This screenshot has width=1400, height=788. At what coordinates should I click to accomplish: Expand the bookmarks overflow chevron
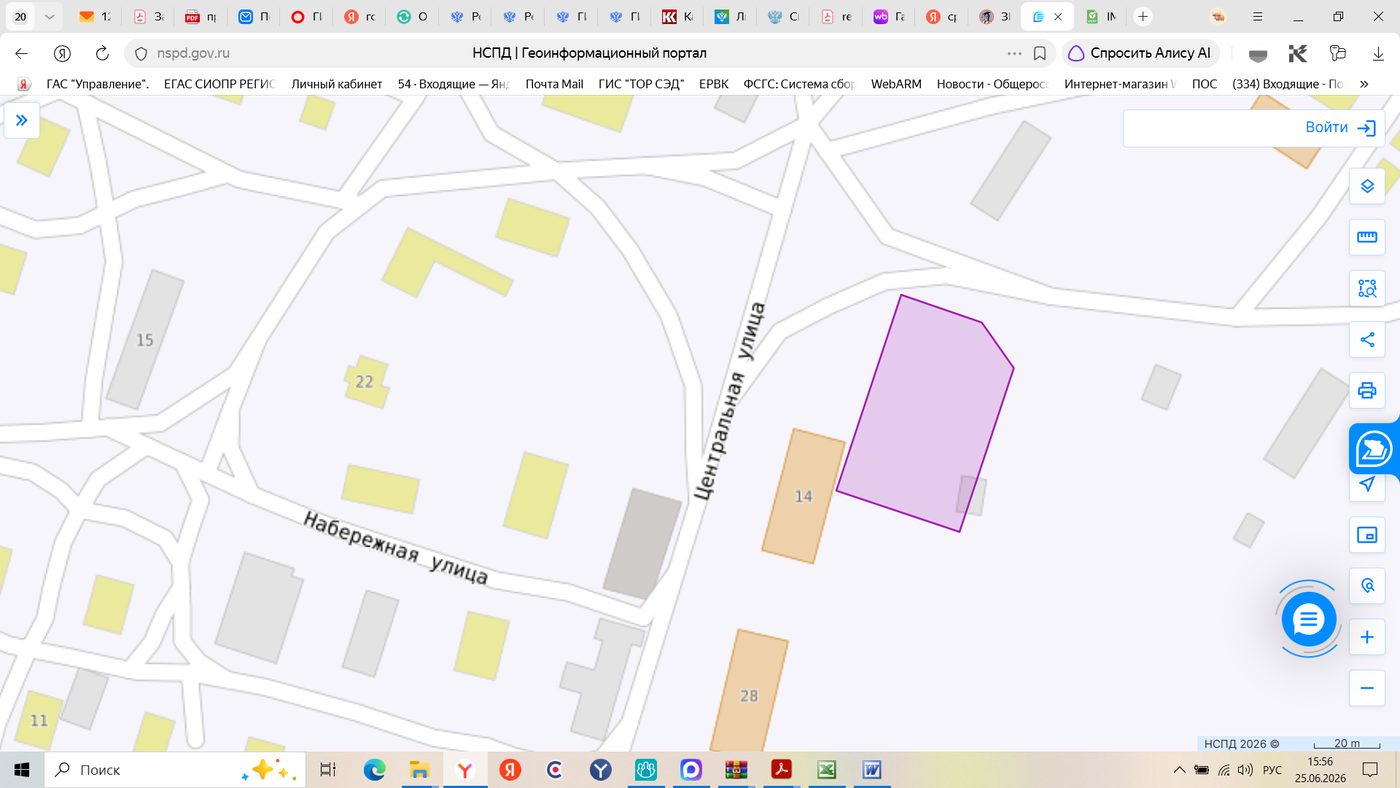1364,84
